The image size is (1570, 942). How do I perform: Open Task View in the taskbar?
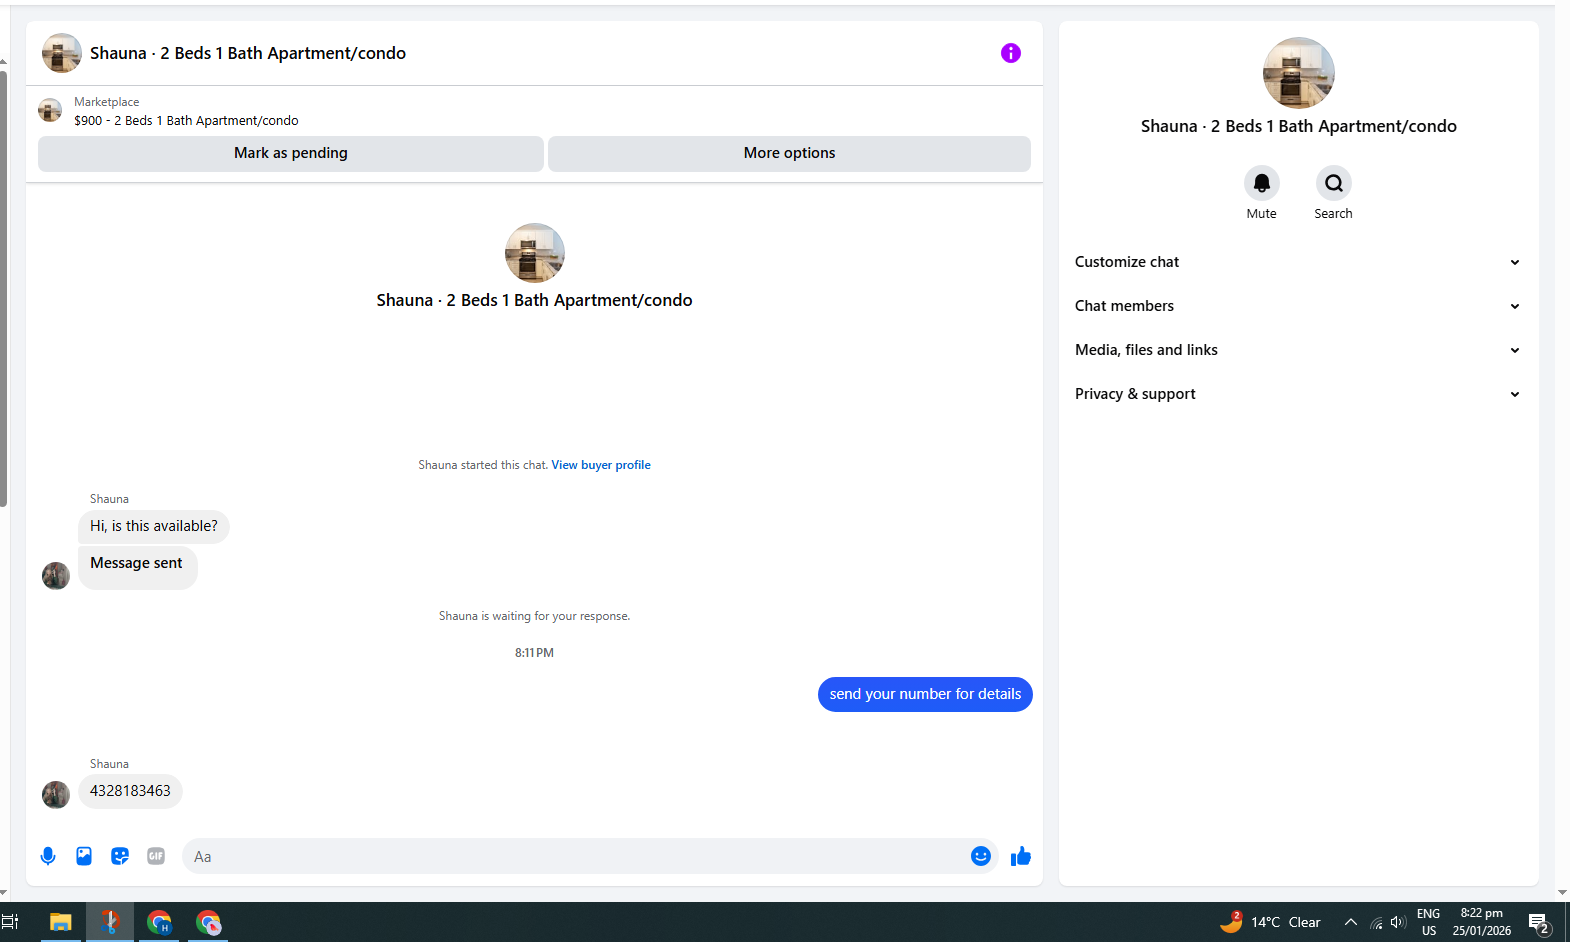[x=10, y=922]
